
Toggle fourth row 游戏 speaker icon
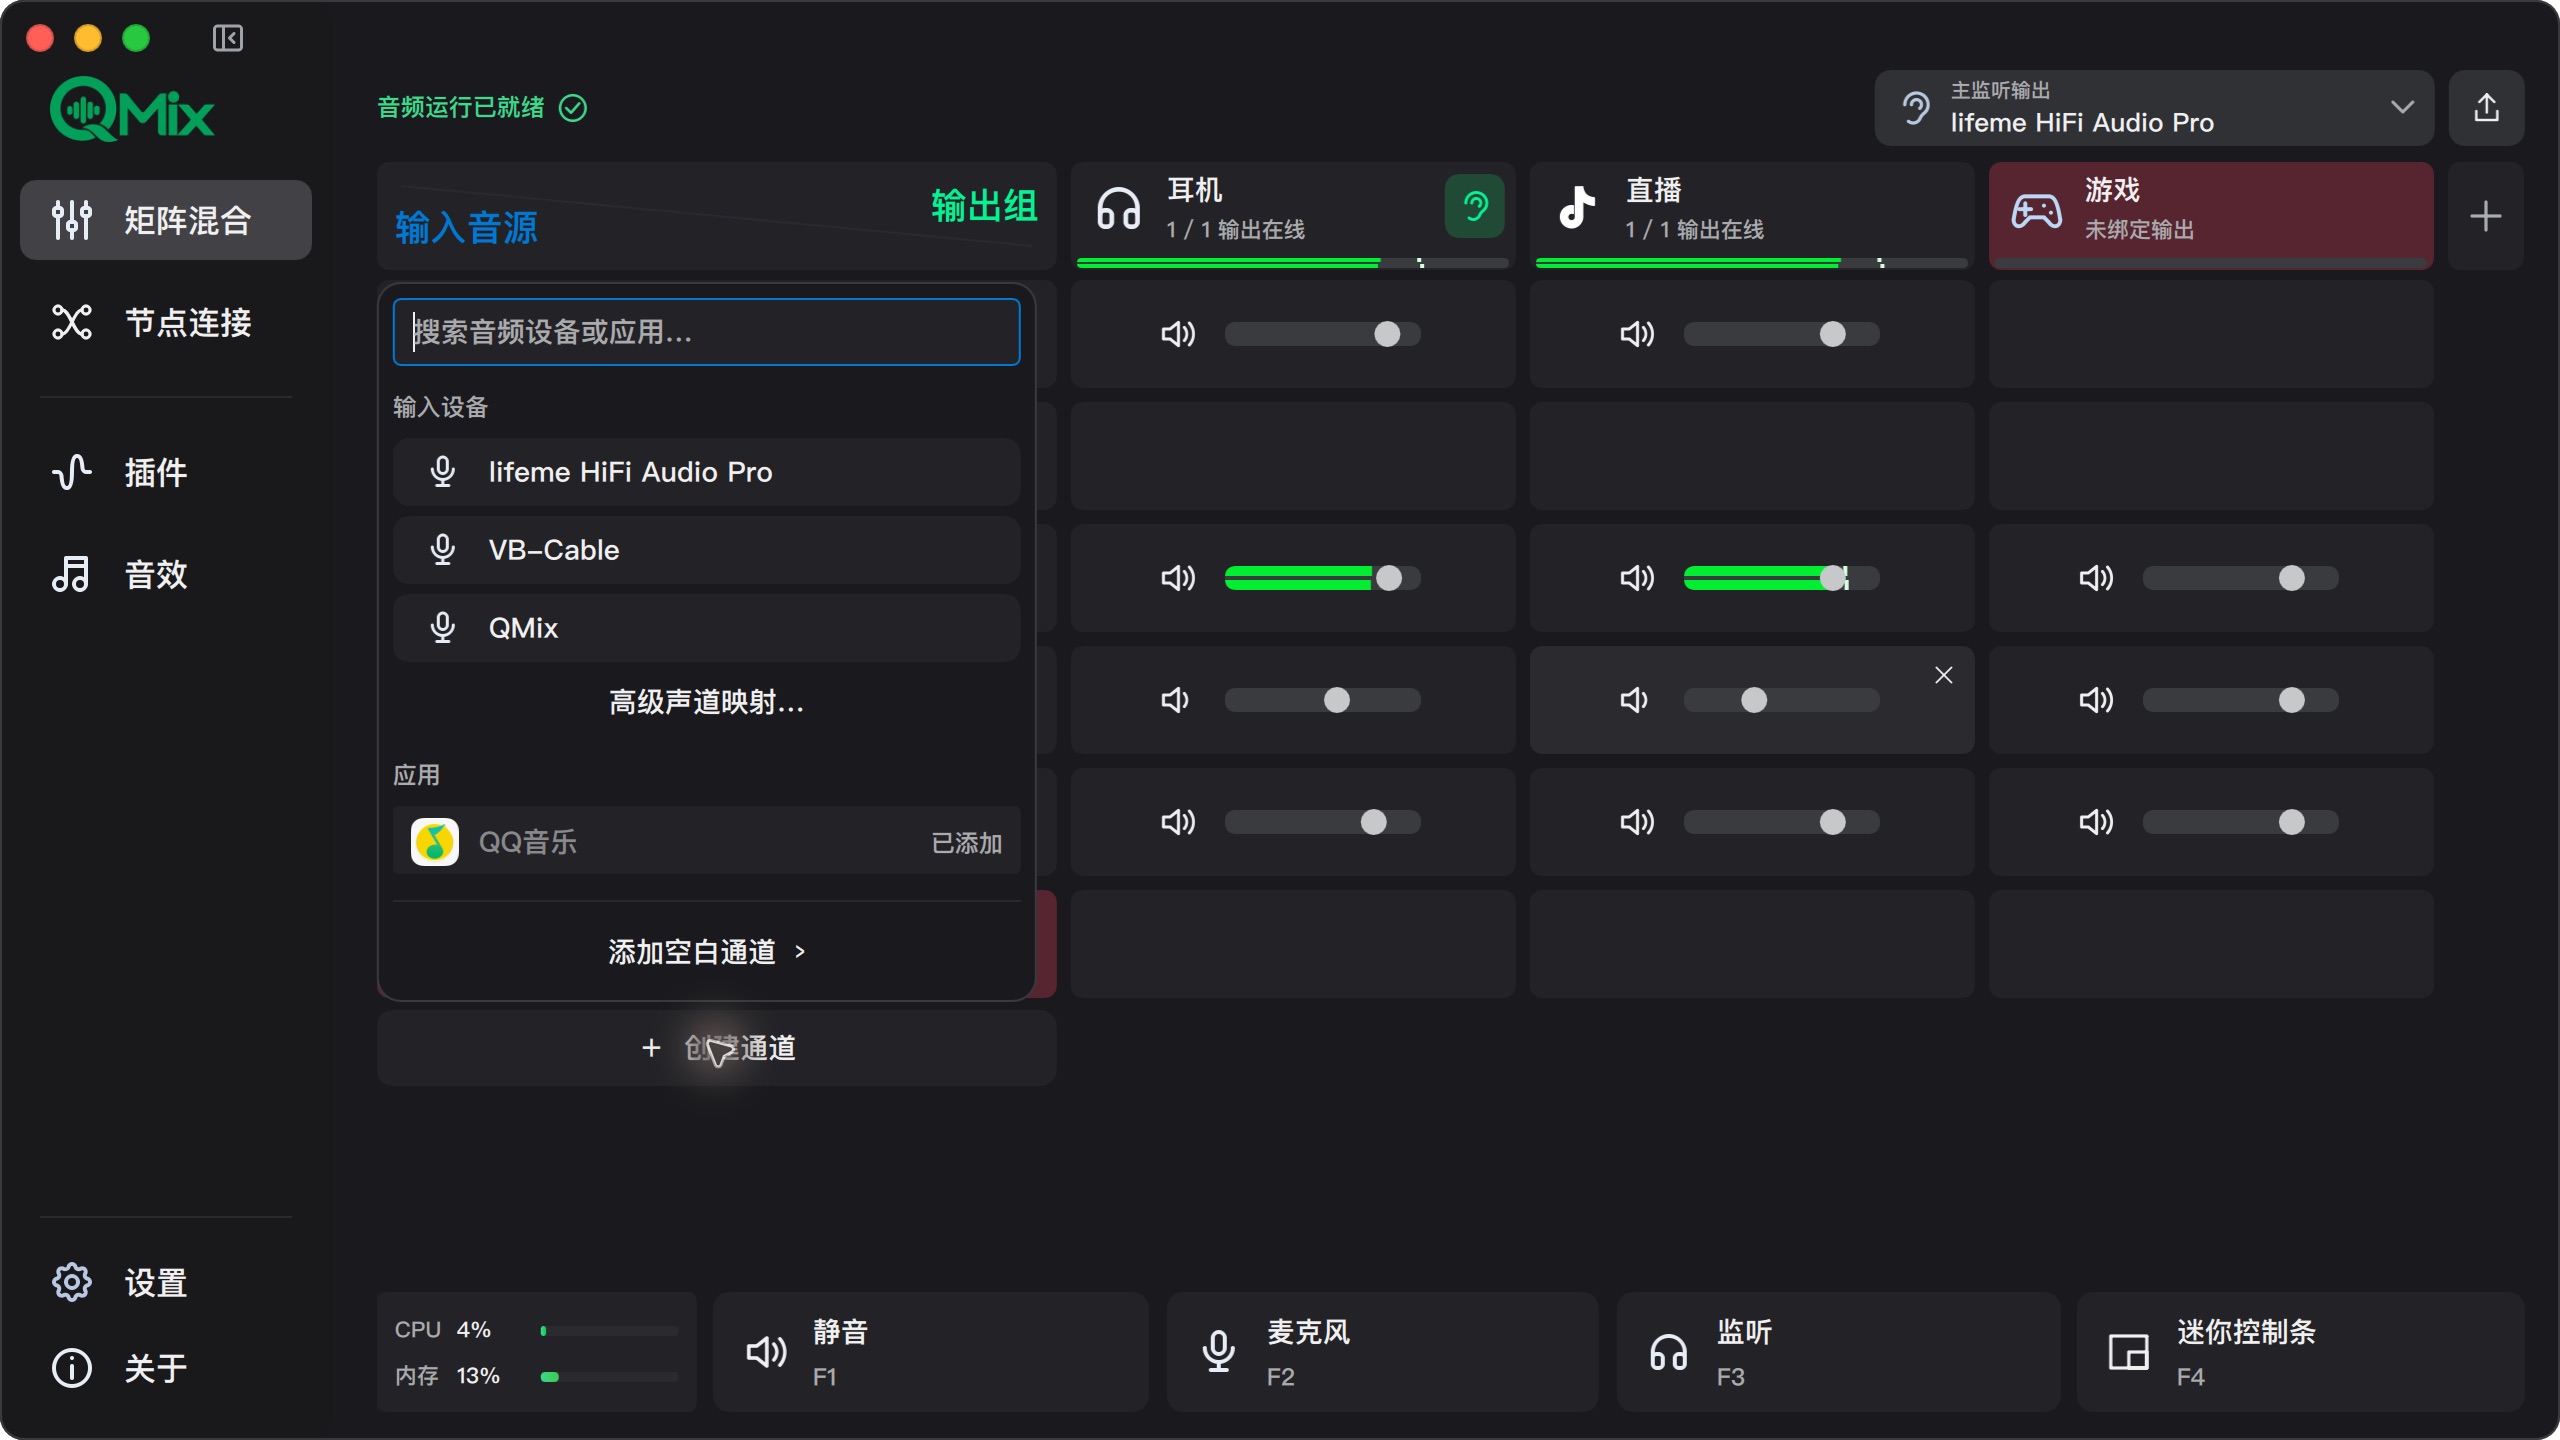click(x=2096, y=700)
